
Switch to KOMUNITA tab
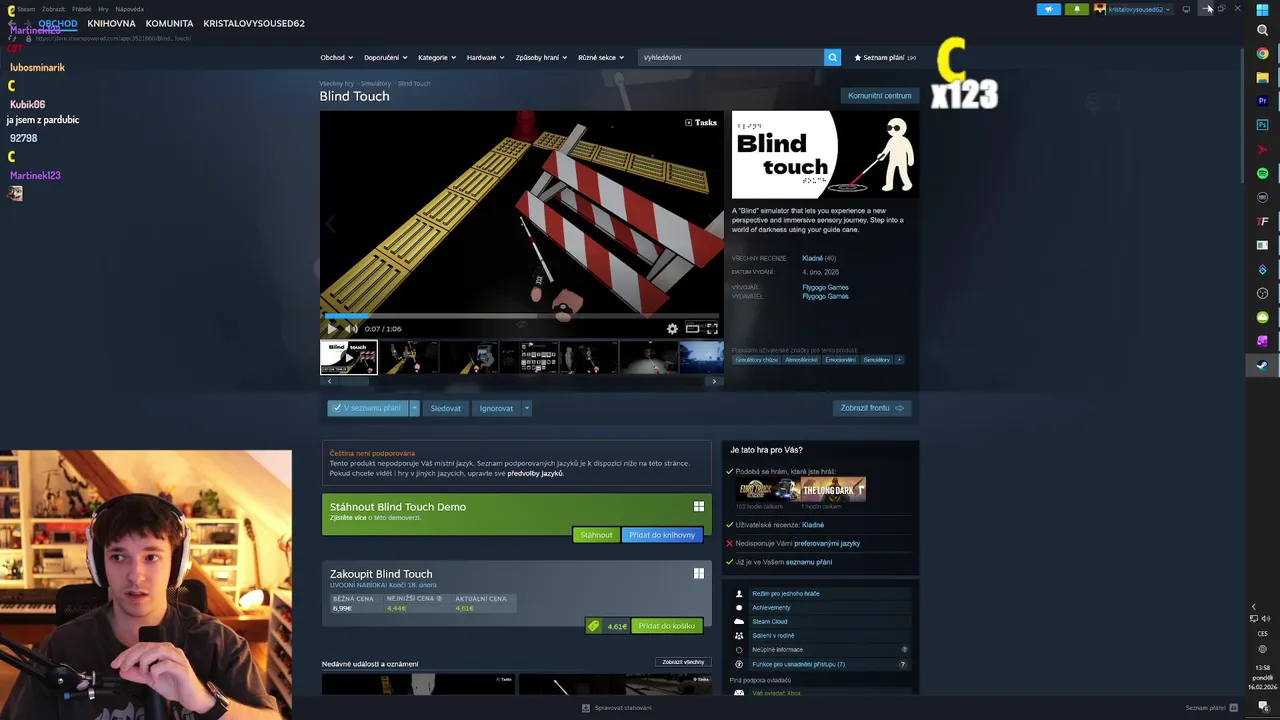coord(169,23)
